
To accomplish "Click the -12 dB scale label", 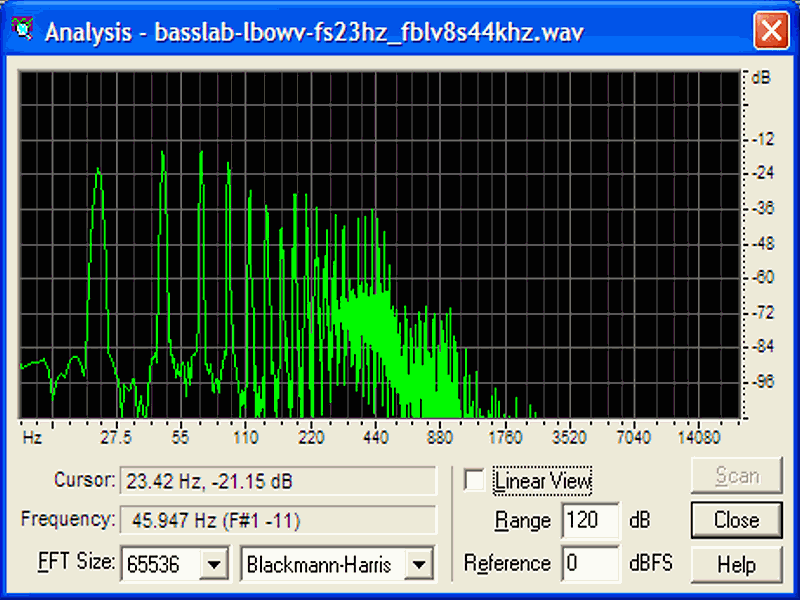I will point(763,138).
